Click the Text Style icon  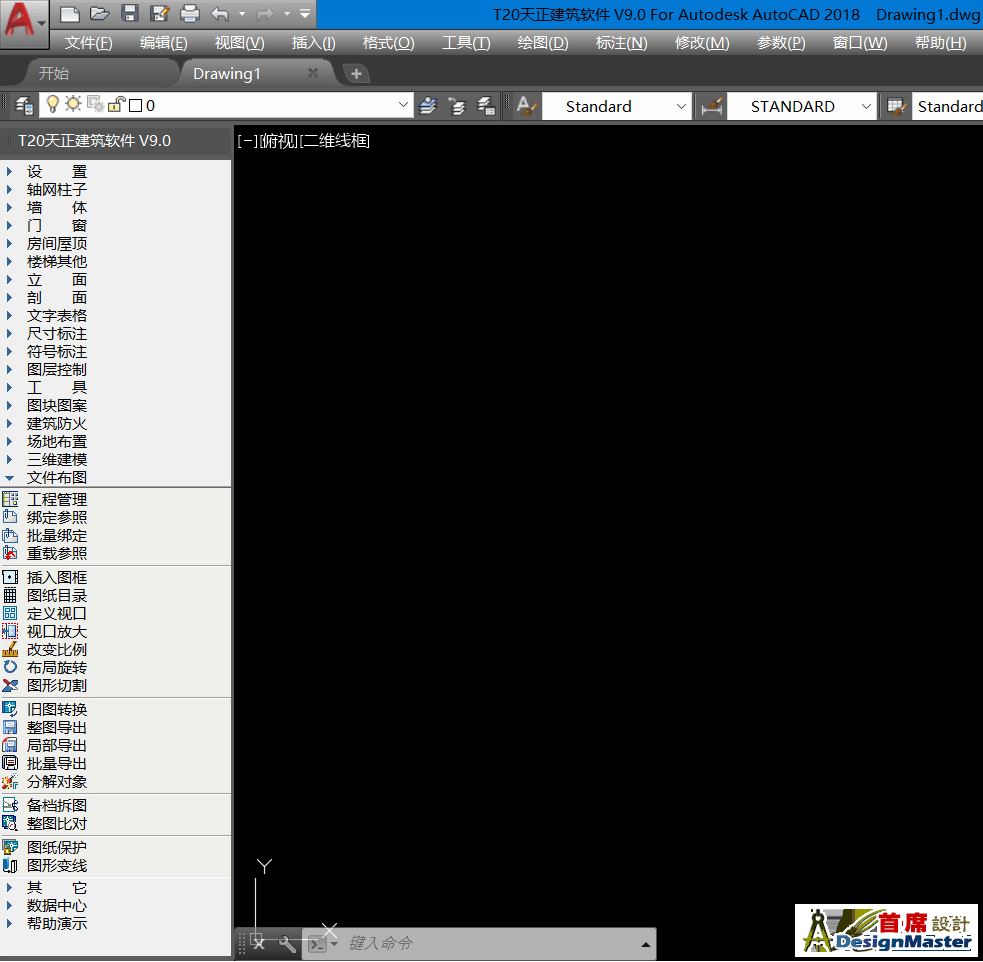point(527,105)
